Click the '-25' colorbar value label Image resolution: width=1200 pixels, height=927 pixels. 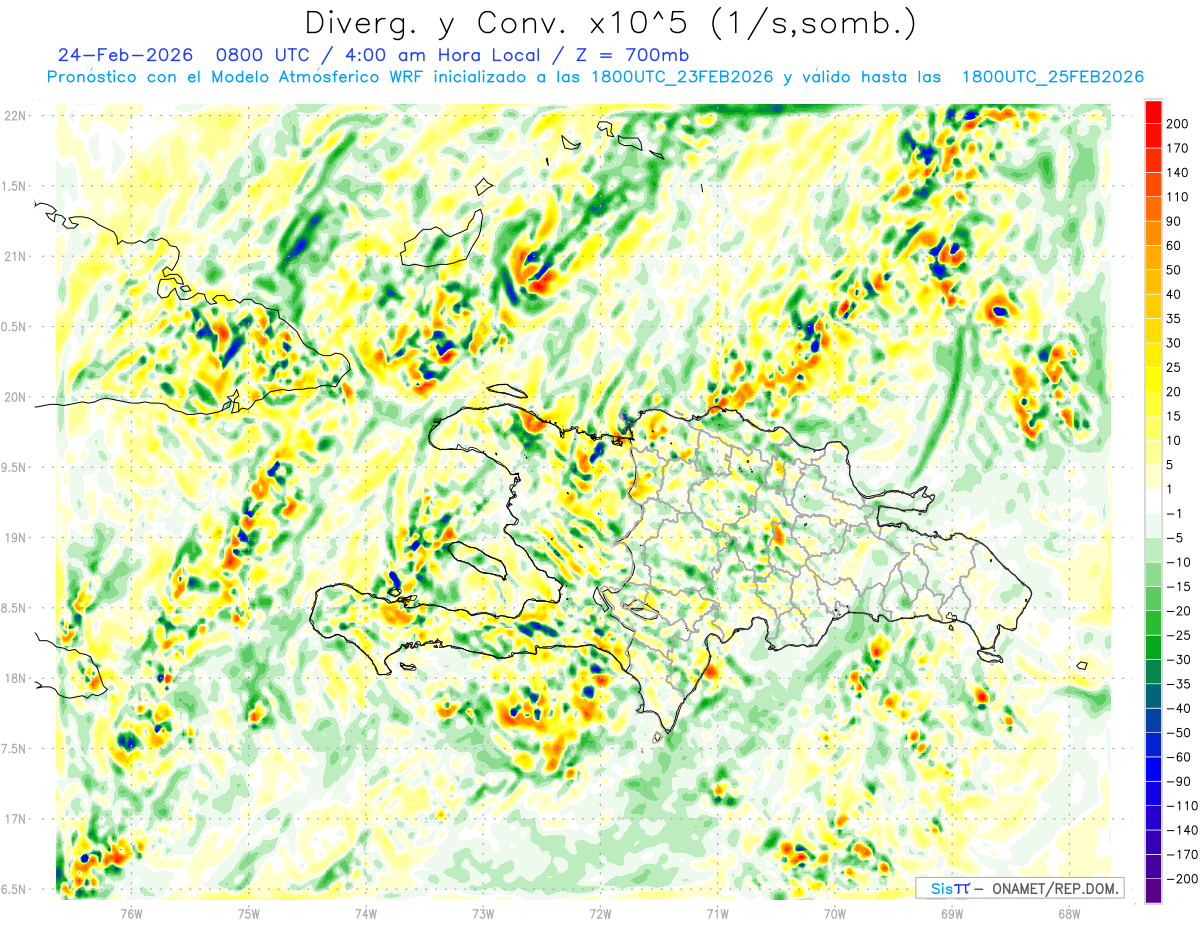pyautogui.click(x=1177, y=635)
